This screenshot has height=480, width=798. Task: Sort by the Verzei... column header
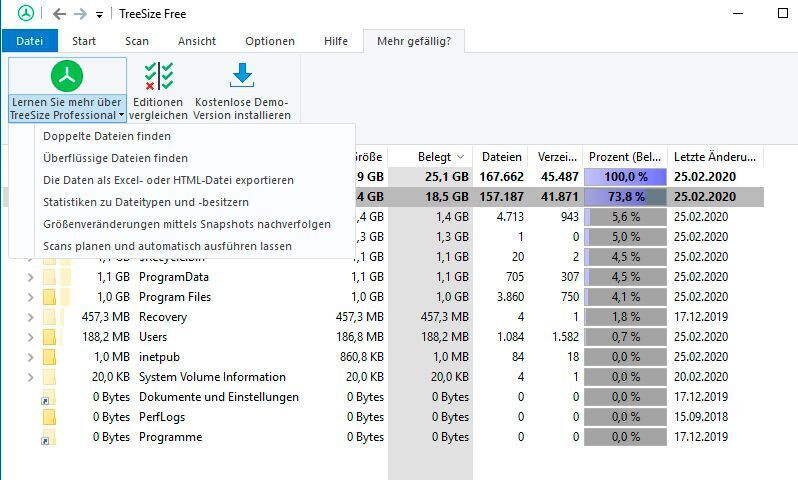click(x=557, y=157)
